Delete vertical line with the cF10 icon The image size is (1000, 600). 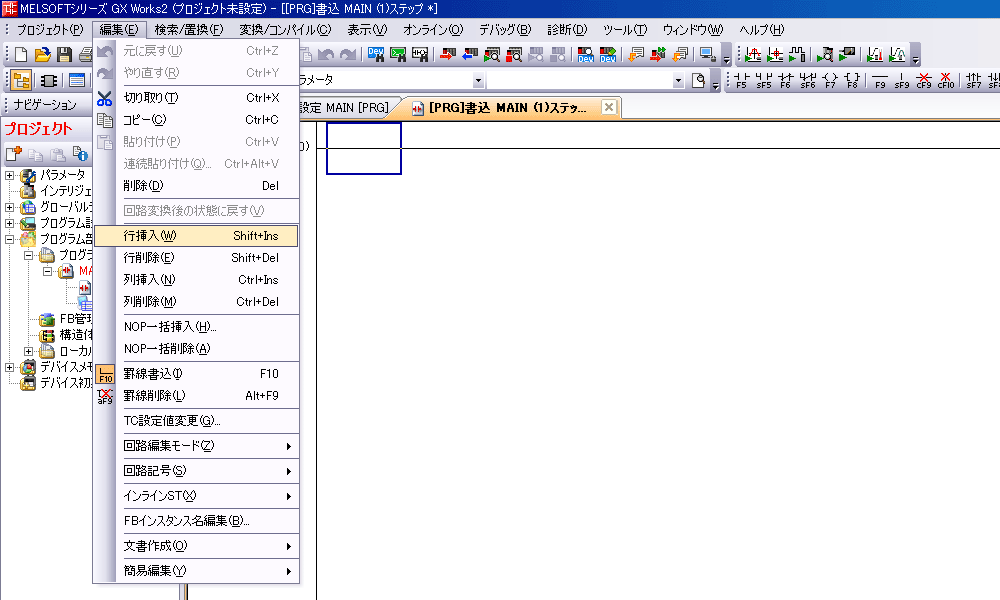pos(946,80)
